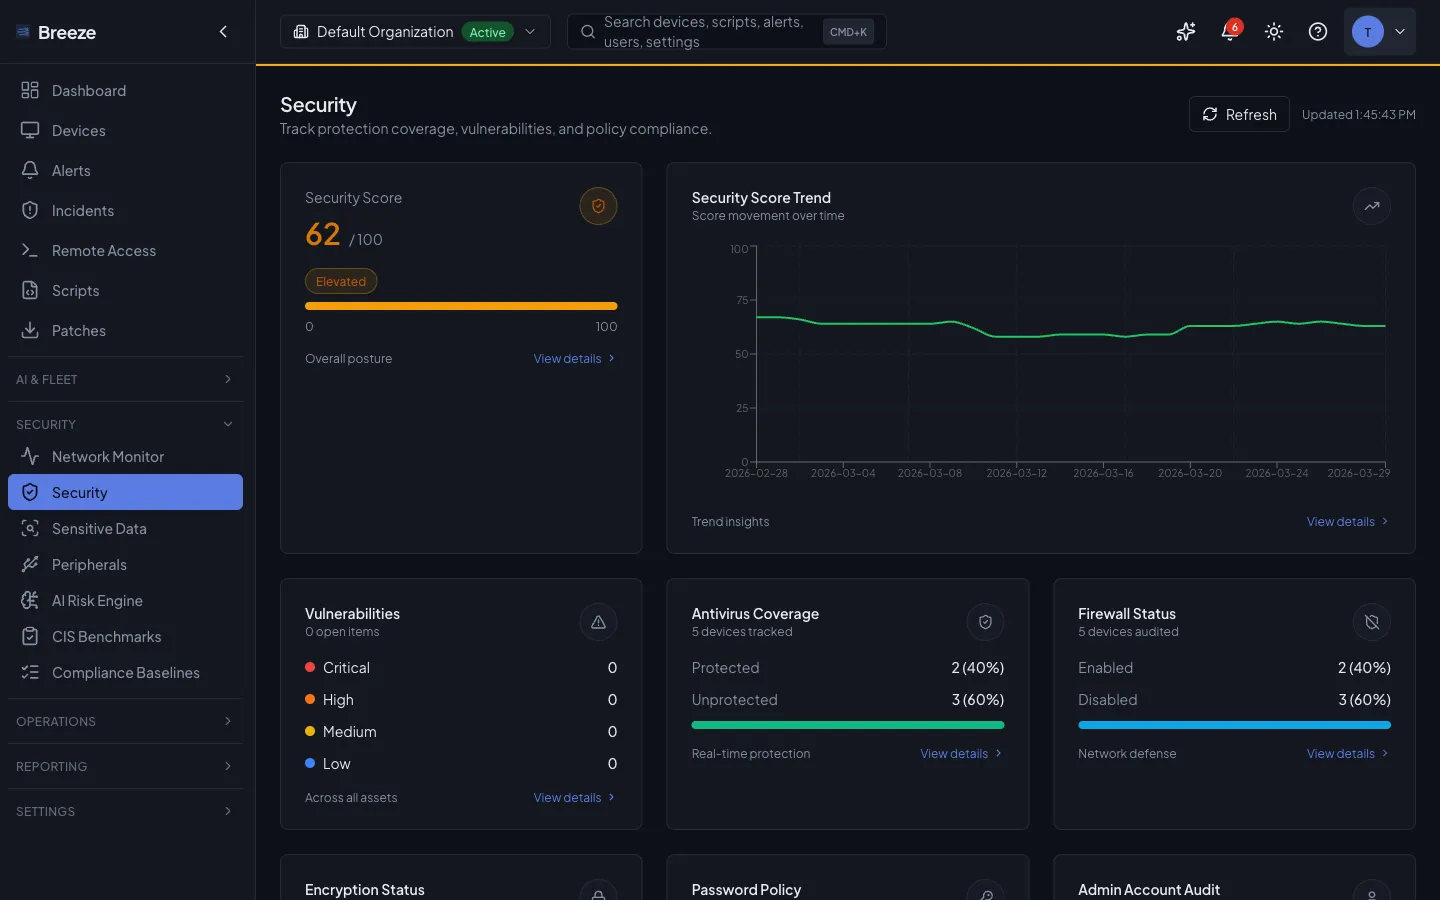
Task: Click the Security Score progress bar
Action: point(461,306)
